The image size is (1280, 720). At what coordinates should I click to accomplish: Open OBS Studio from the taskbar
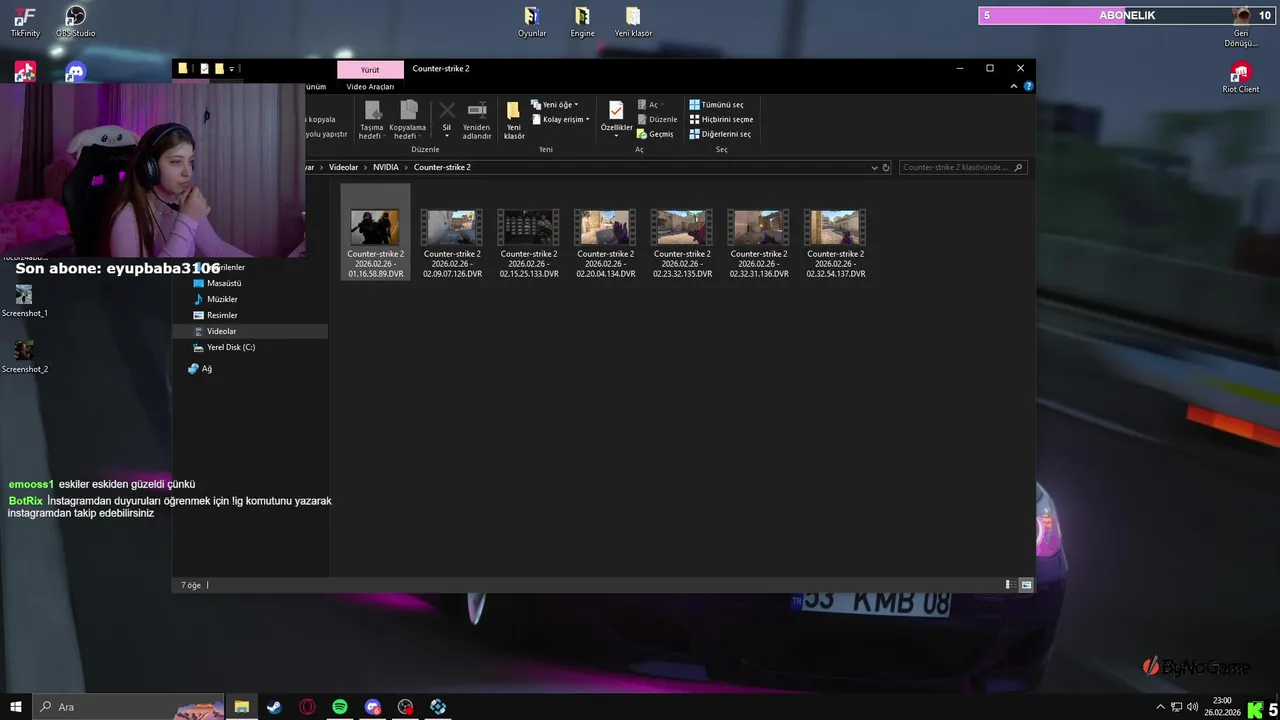tap(405, 707)
